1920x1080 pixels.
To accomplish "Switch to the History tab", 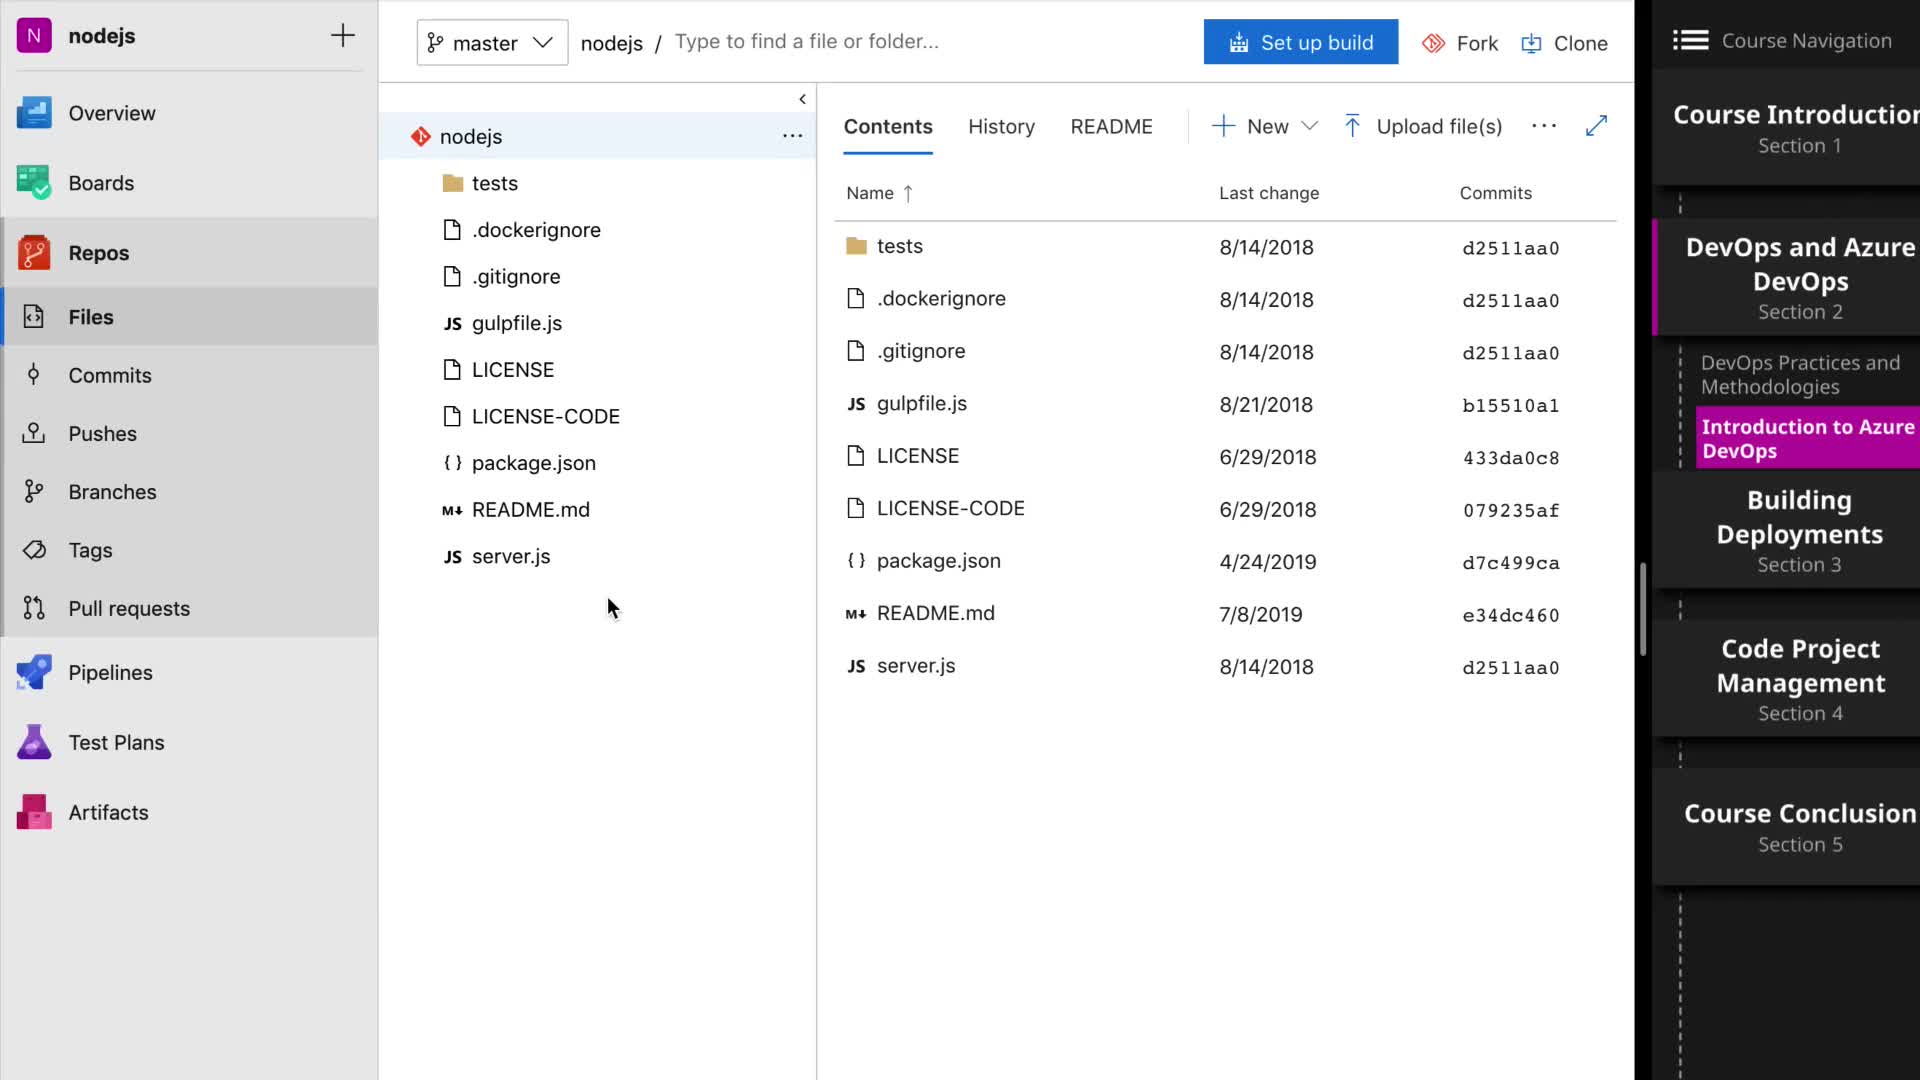I will [1001, 126].
